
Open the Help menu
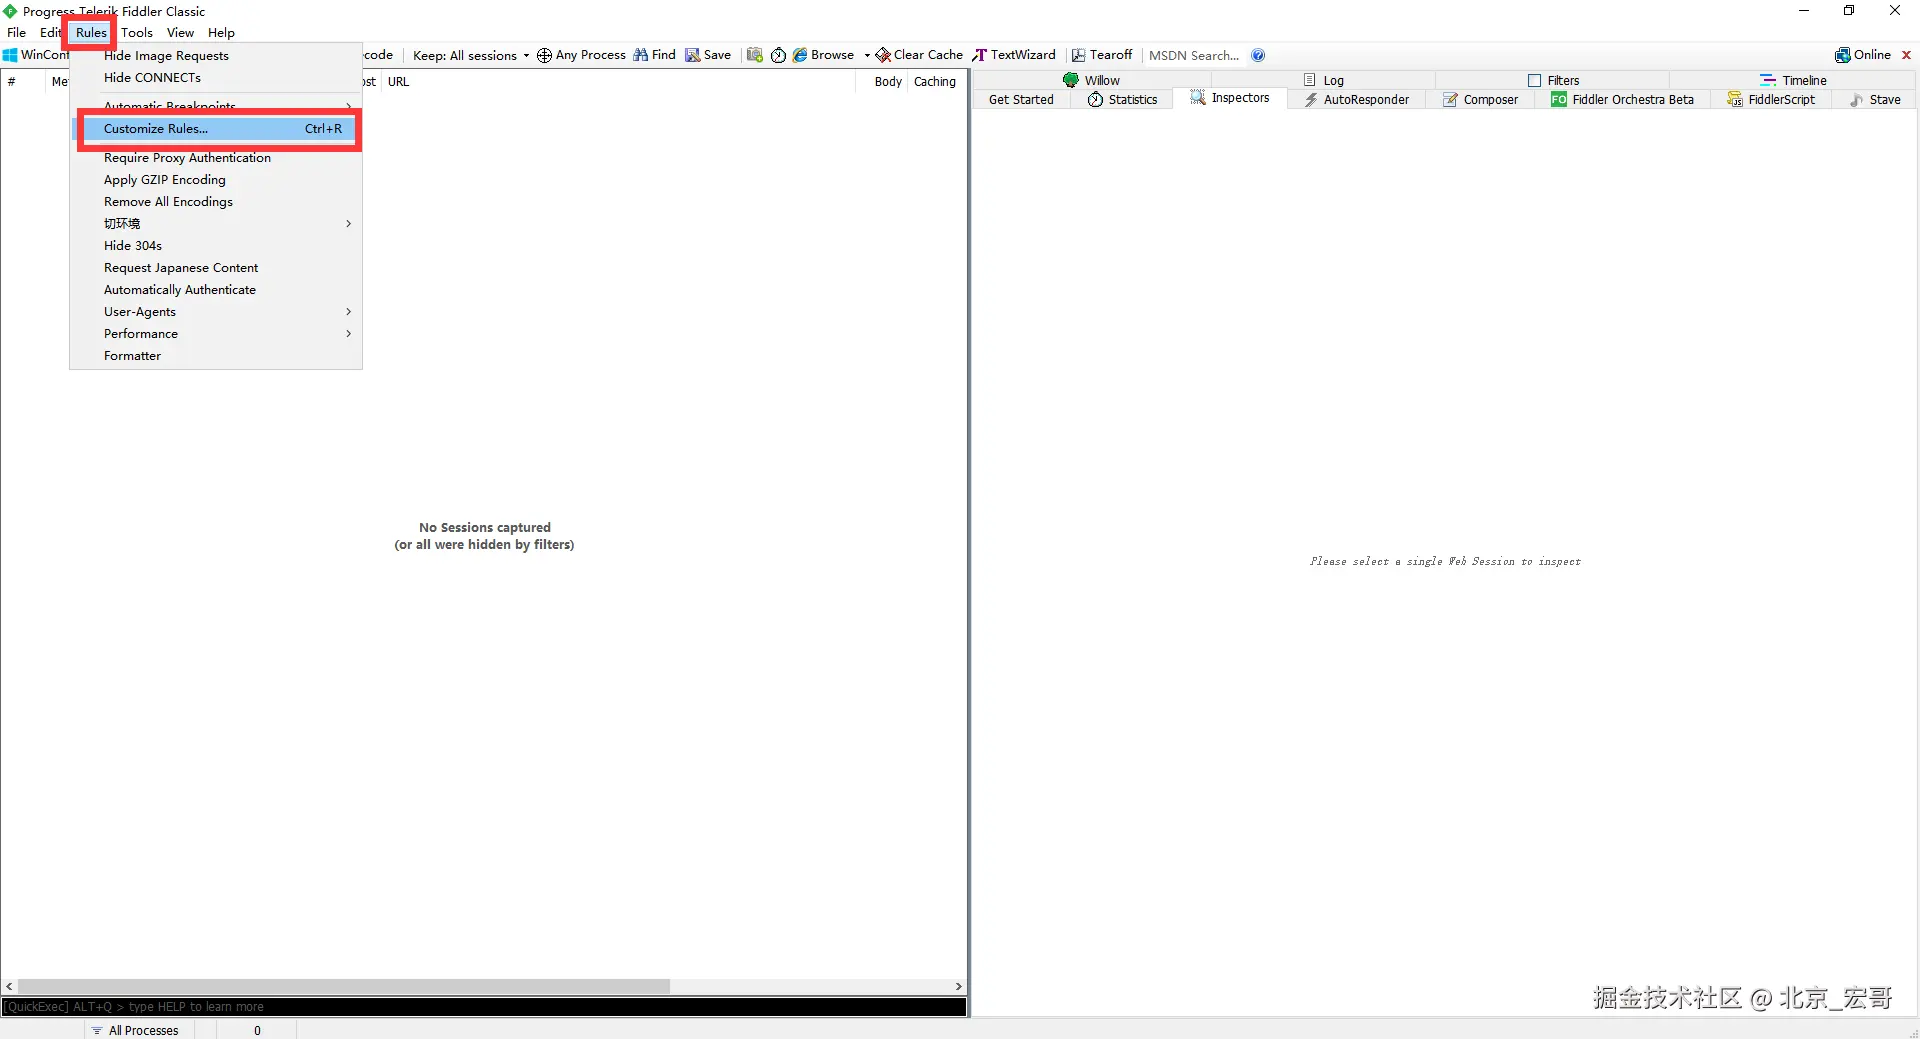[221, 33]
